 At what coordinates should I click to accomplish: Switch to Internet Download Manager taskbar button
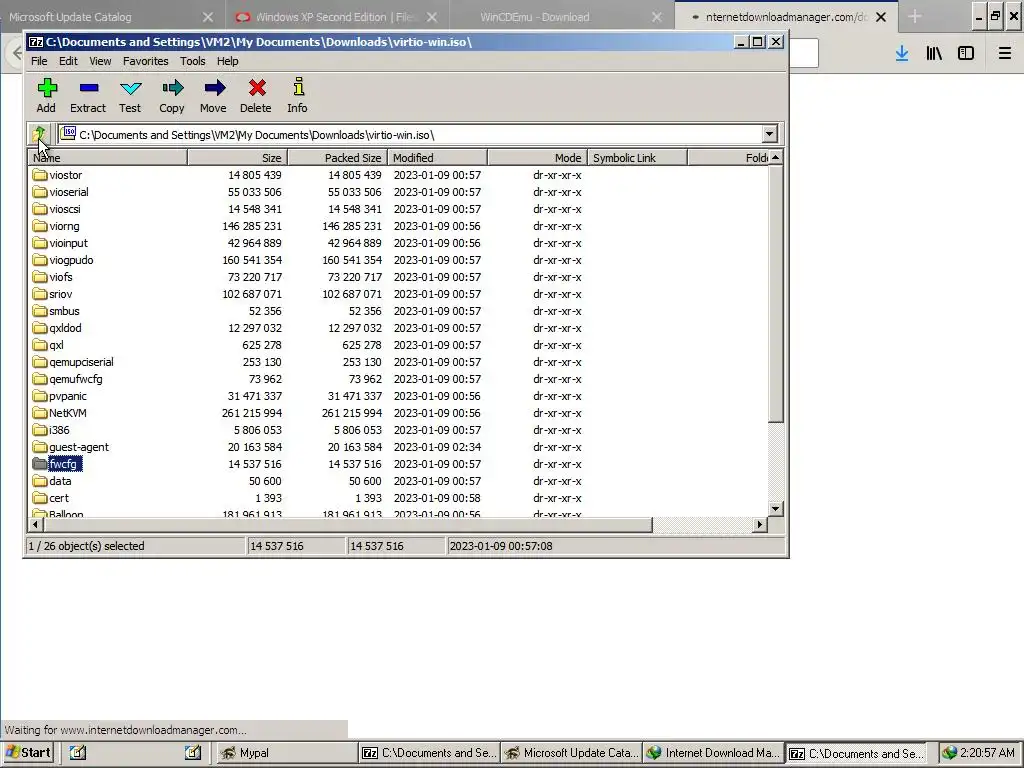point(713,753)
